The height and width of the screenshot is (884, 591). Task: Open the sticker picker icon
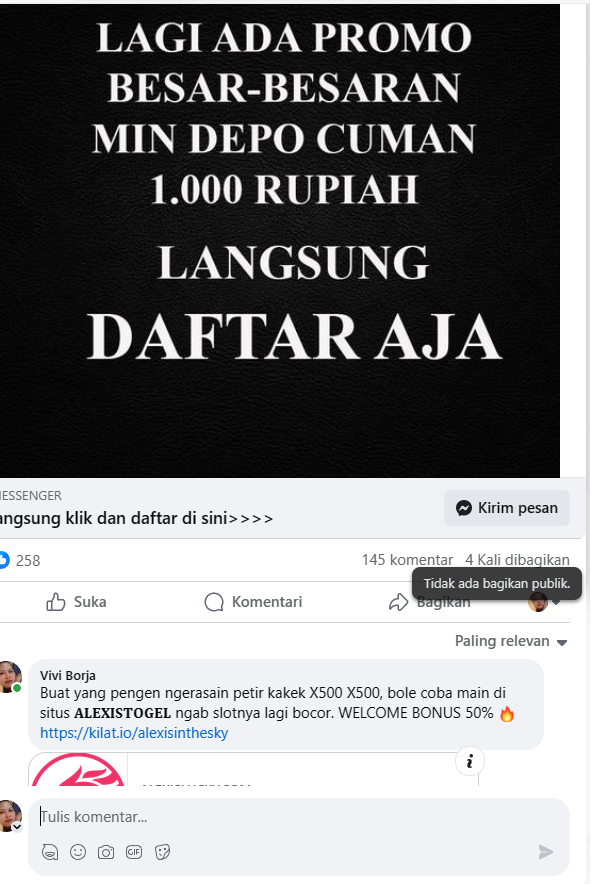pyautogui.click(x=162, y=852)
